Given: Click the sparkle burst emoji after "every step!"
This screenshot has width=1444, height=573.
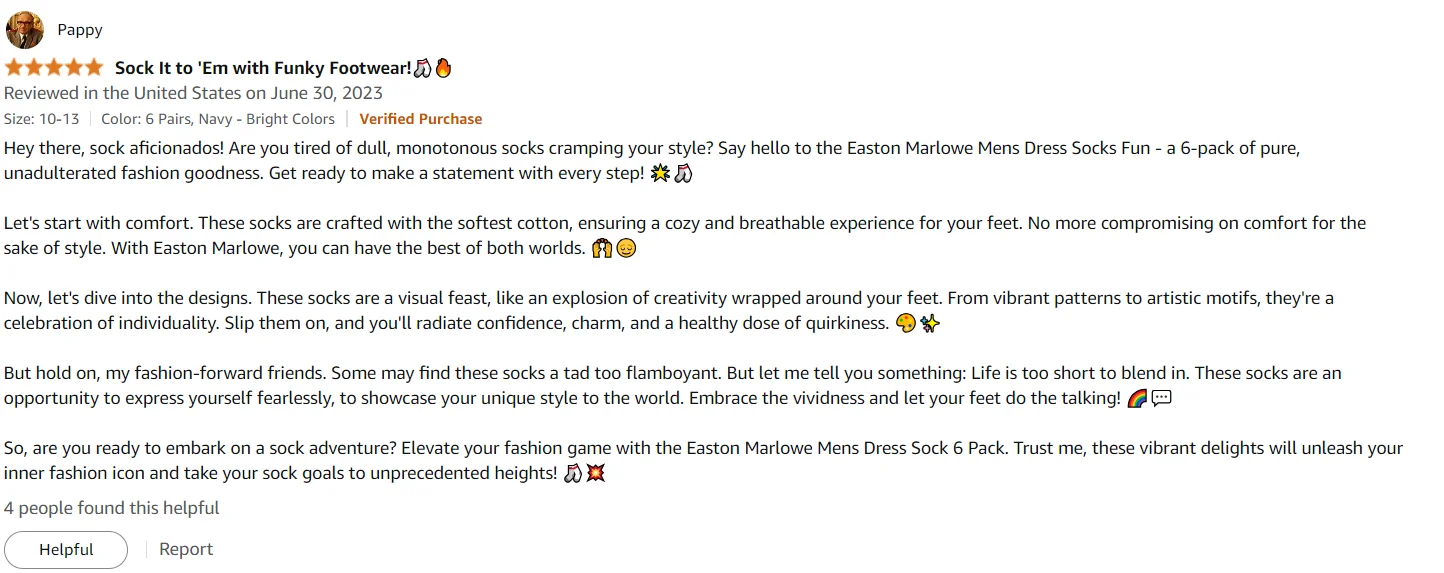Looking at the screenshot, I should [x=660, y=174].
